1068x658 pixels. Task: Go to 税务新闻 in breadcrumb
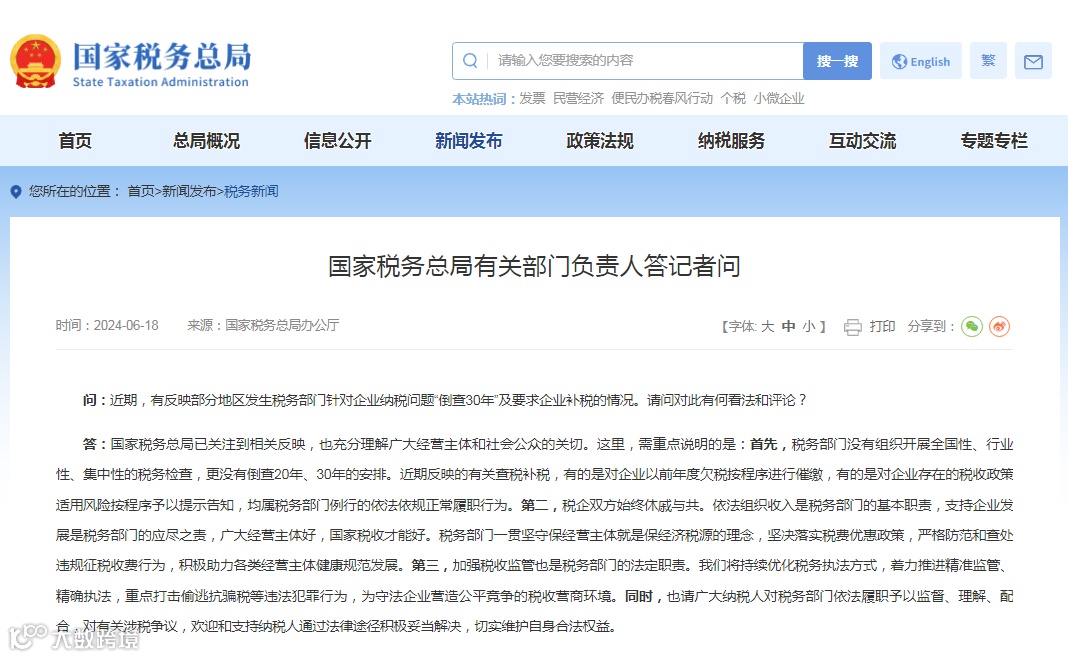[x=251, y=191]
